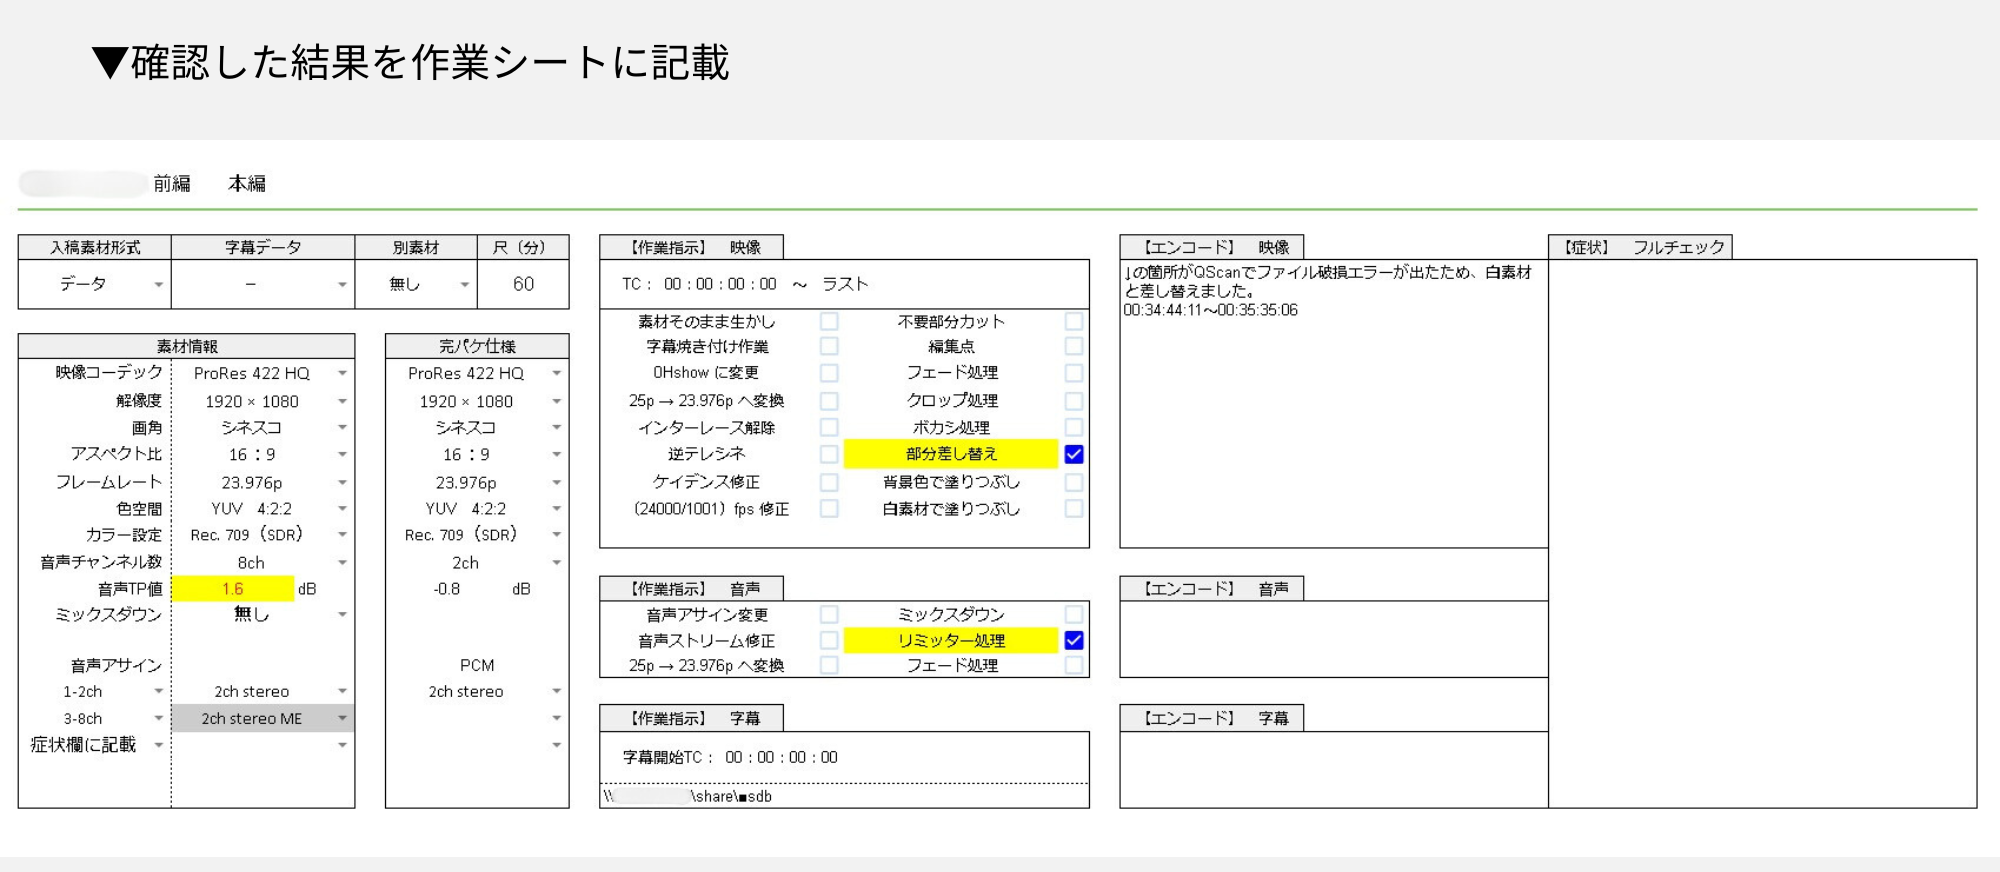Select the 【エンコード】音声 header tab

(1211, 588)
